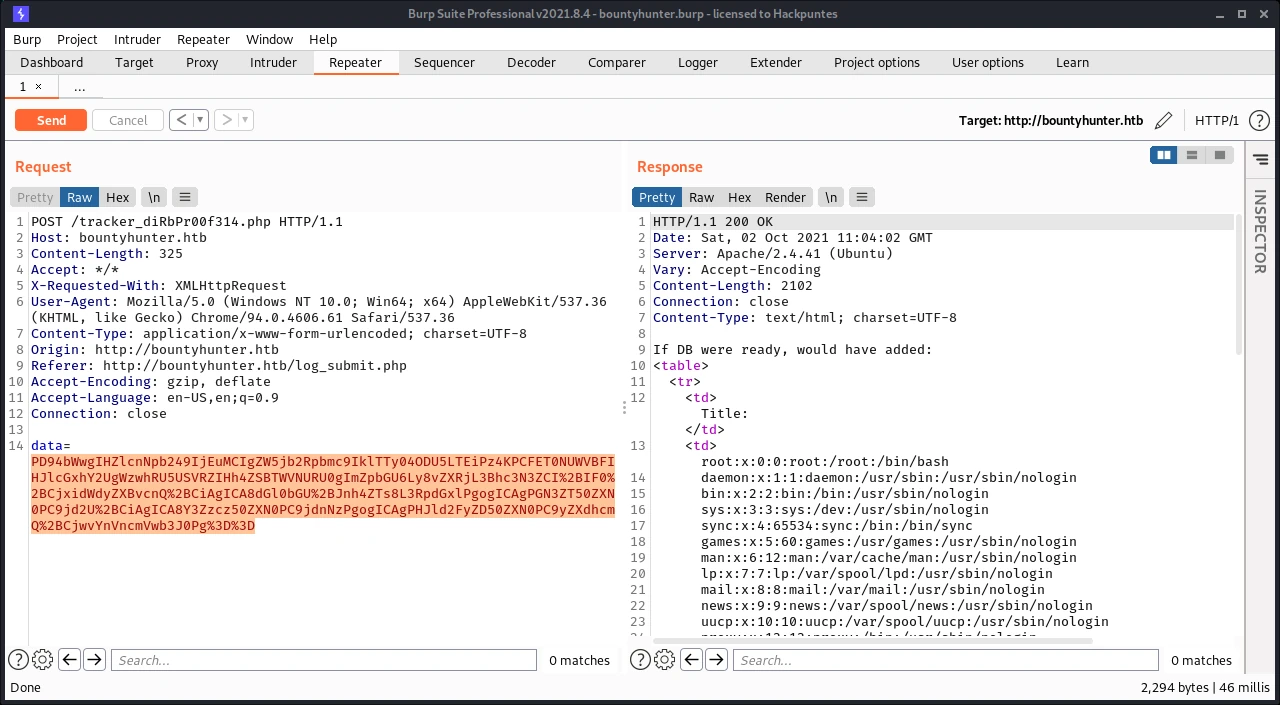1280x705 pixels.
Task: Go to next match in Request search
Action: (94, 660)
